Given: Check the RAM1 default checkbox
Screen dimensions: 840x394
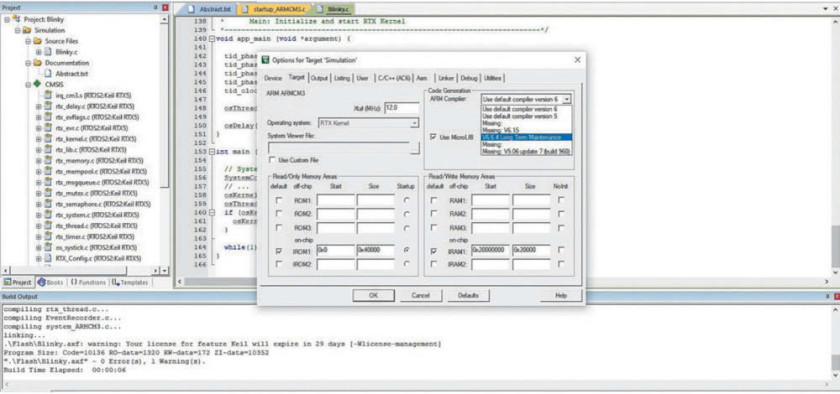Looking at the screenshot, I should pyautogui.click(x=433, y=200).
